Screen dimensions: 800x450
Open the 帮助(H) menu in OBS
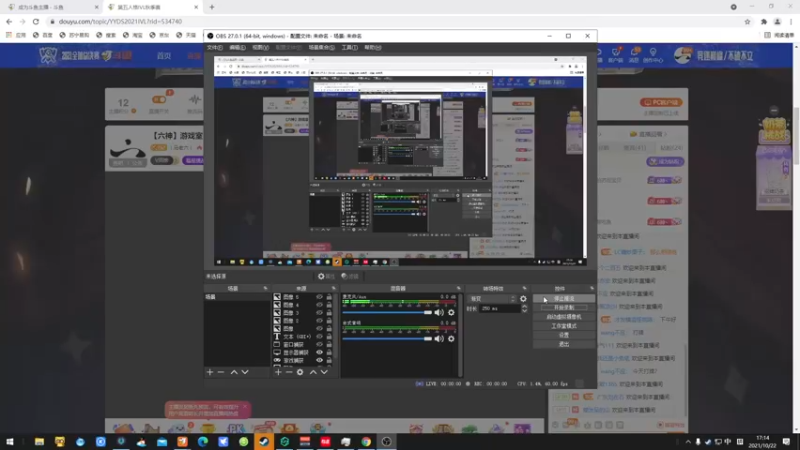tap(372, 47)
